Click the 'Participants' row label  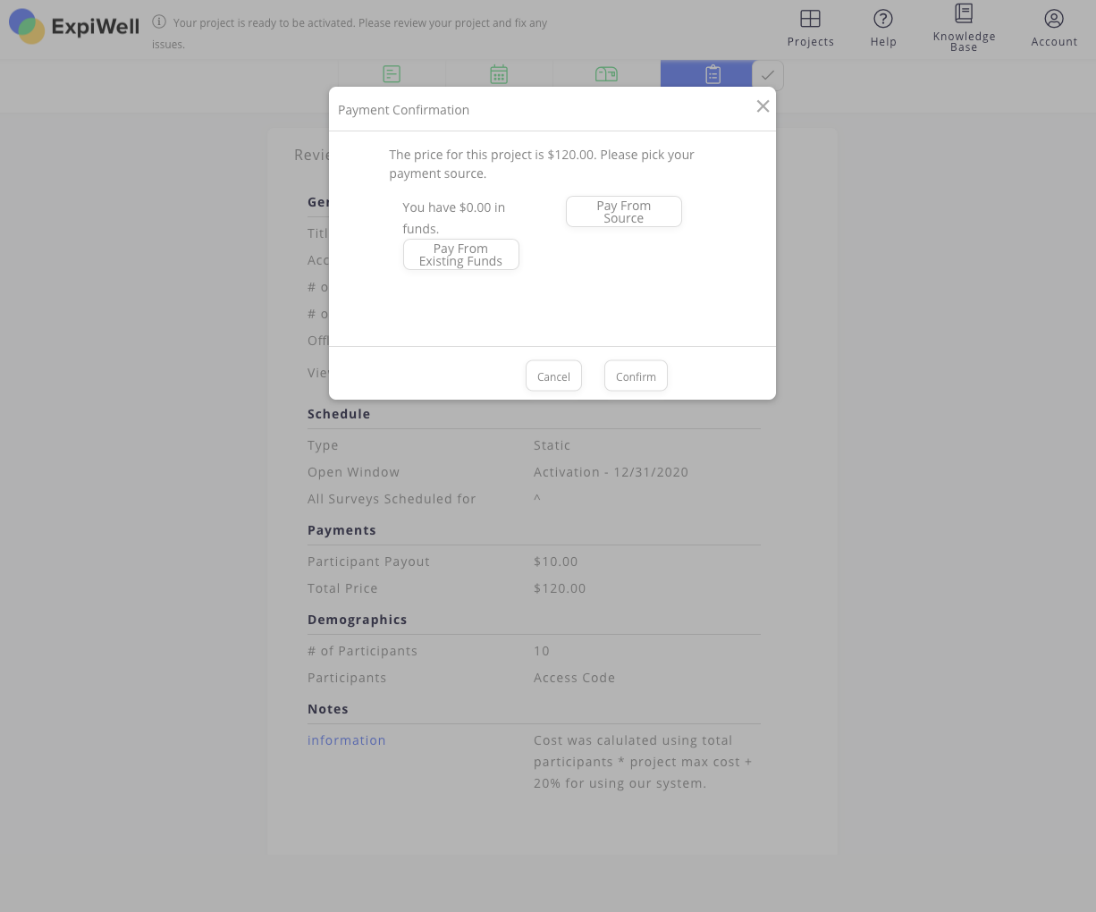point(347,677)
